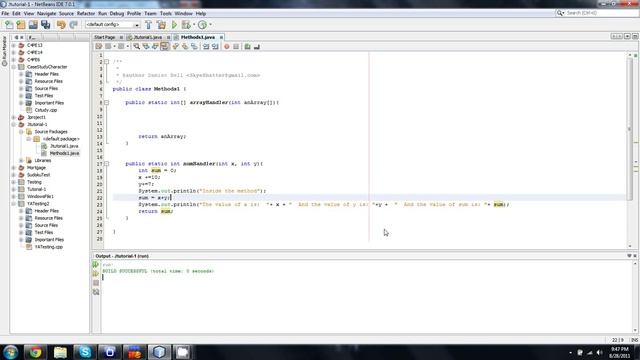This screenshot has width=640, height=360.
Task: Click Find Previous Occurrence editor icon
Action: tap(146, 47)
